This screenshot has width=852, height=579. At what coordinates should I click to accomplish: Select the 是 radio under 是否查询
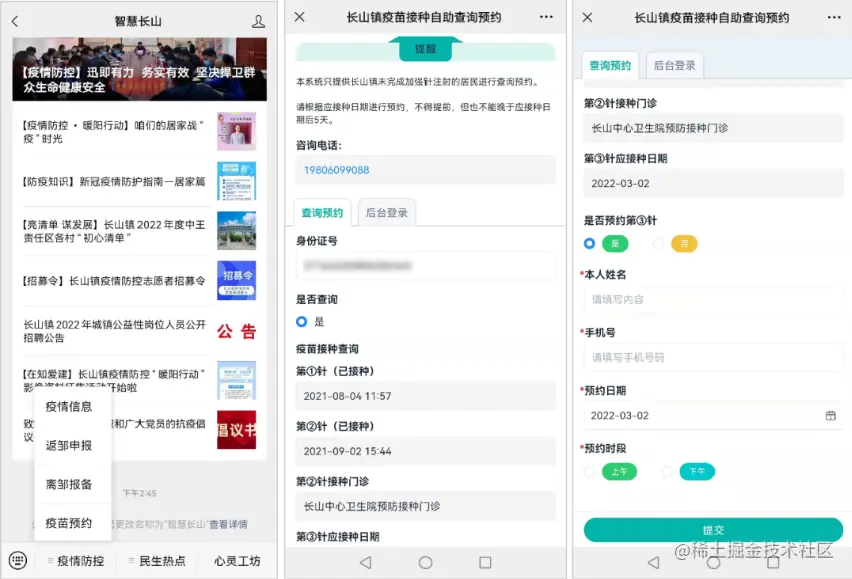click(302, 322)
